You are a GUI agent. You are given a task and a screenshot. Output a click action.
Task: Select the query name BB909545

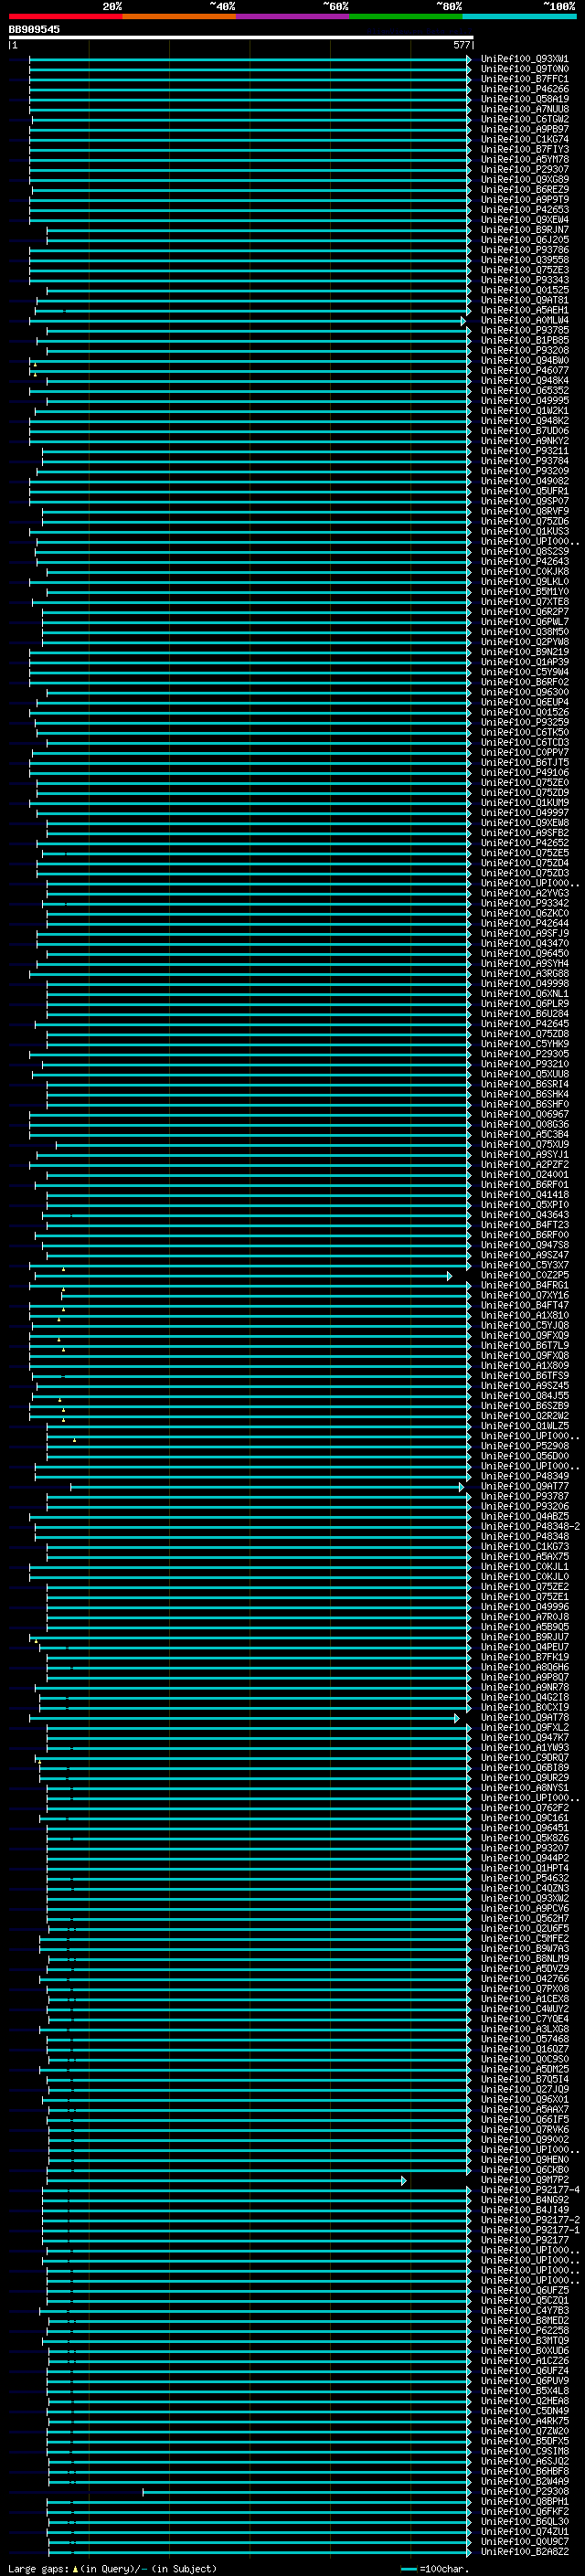34,30
